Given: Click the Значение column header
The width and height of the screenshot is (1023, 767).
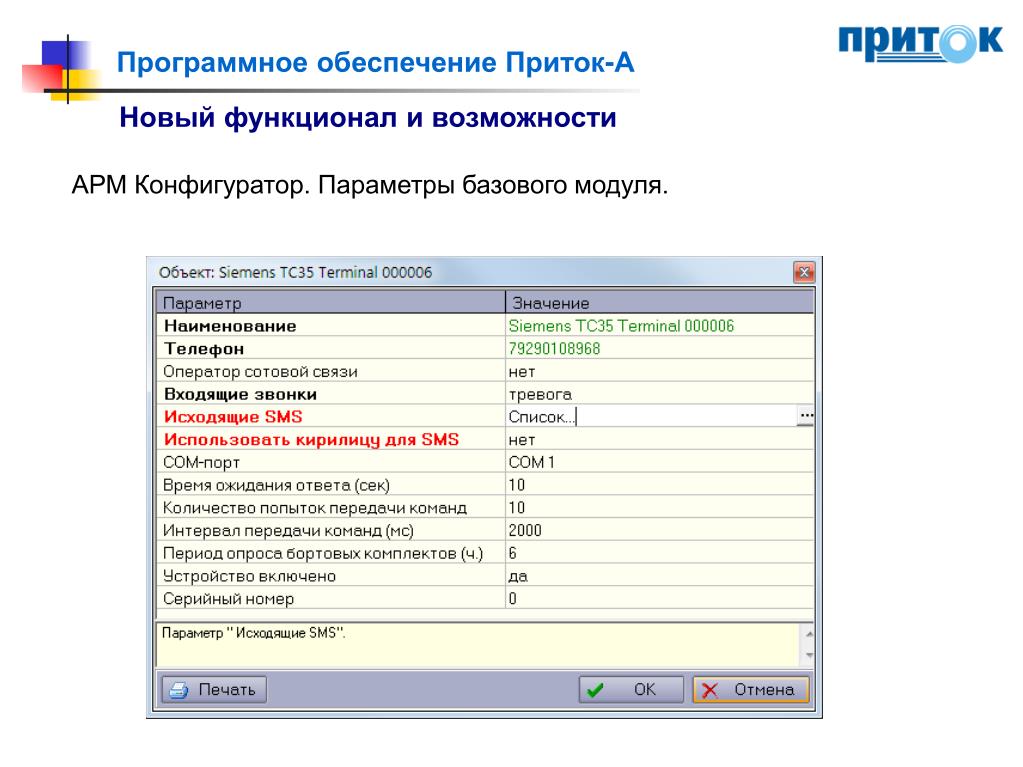Looking at the screenshot, I should (x=660, y=303).
